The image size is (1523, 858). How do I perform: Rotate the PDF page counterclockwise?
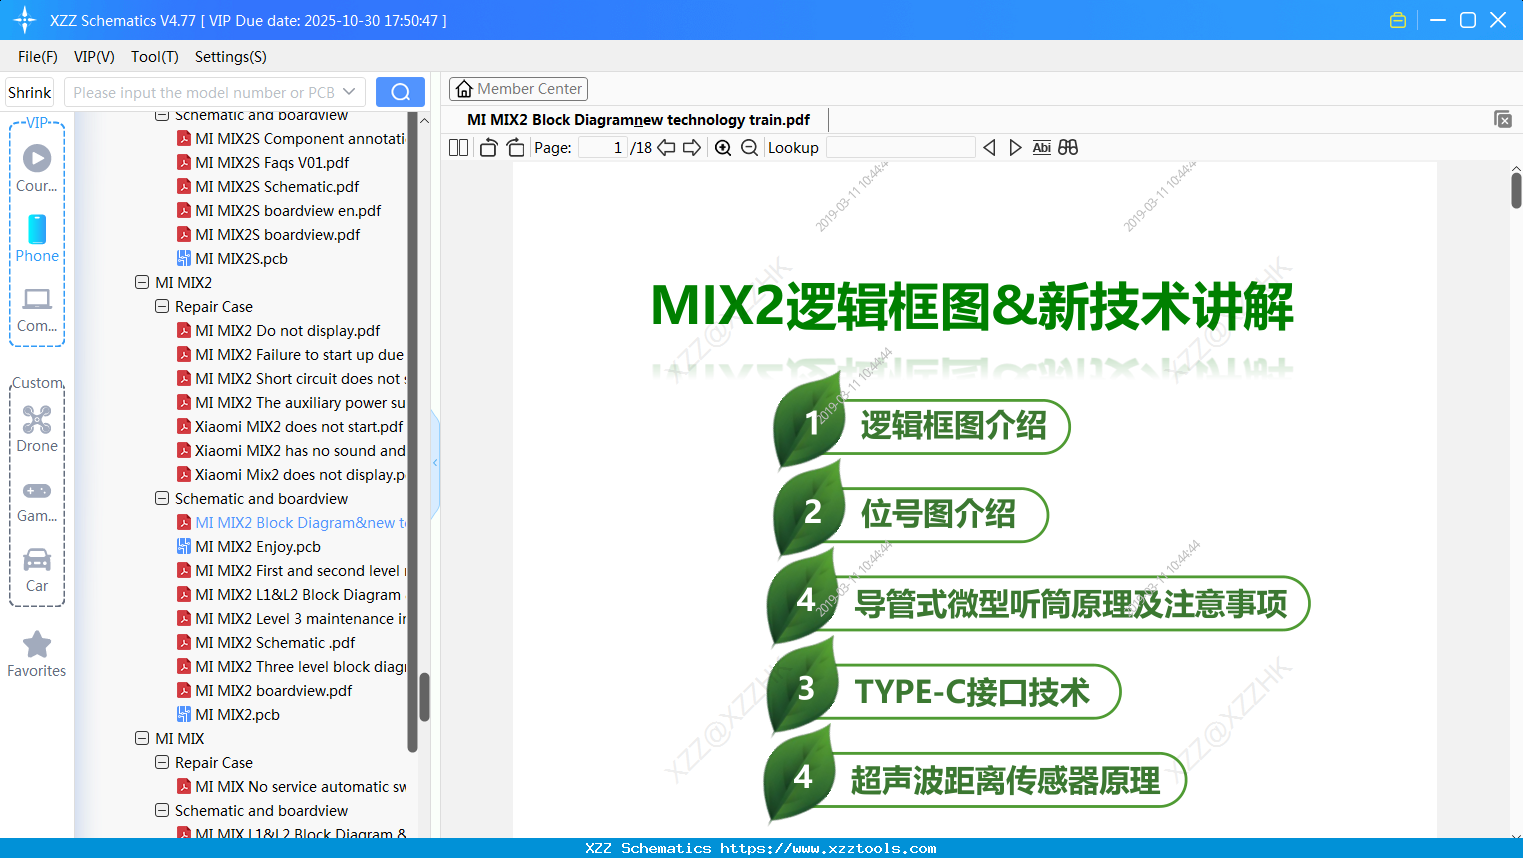point(487,147)
